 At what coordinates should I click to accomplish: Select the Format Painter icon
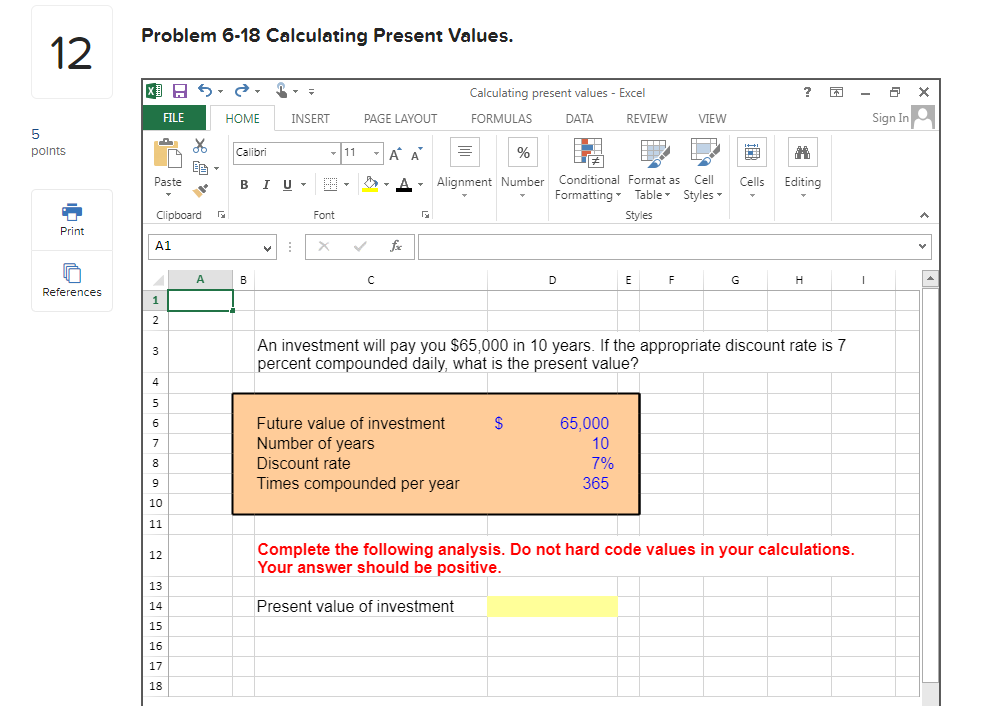tap(199, 188)
